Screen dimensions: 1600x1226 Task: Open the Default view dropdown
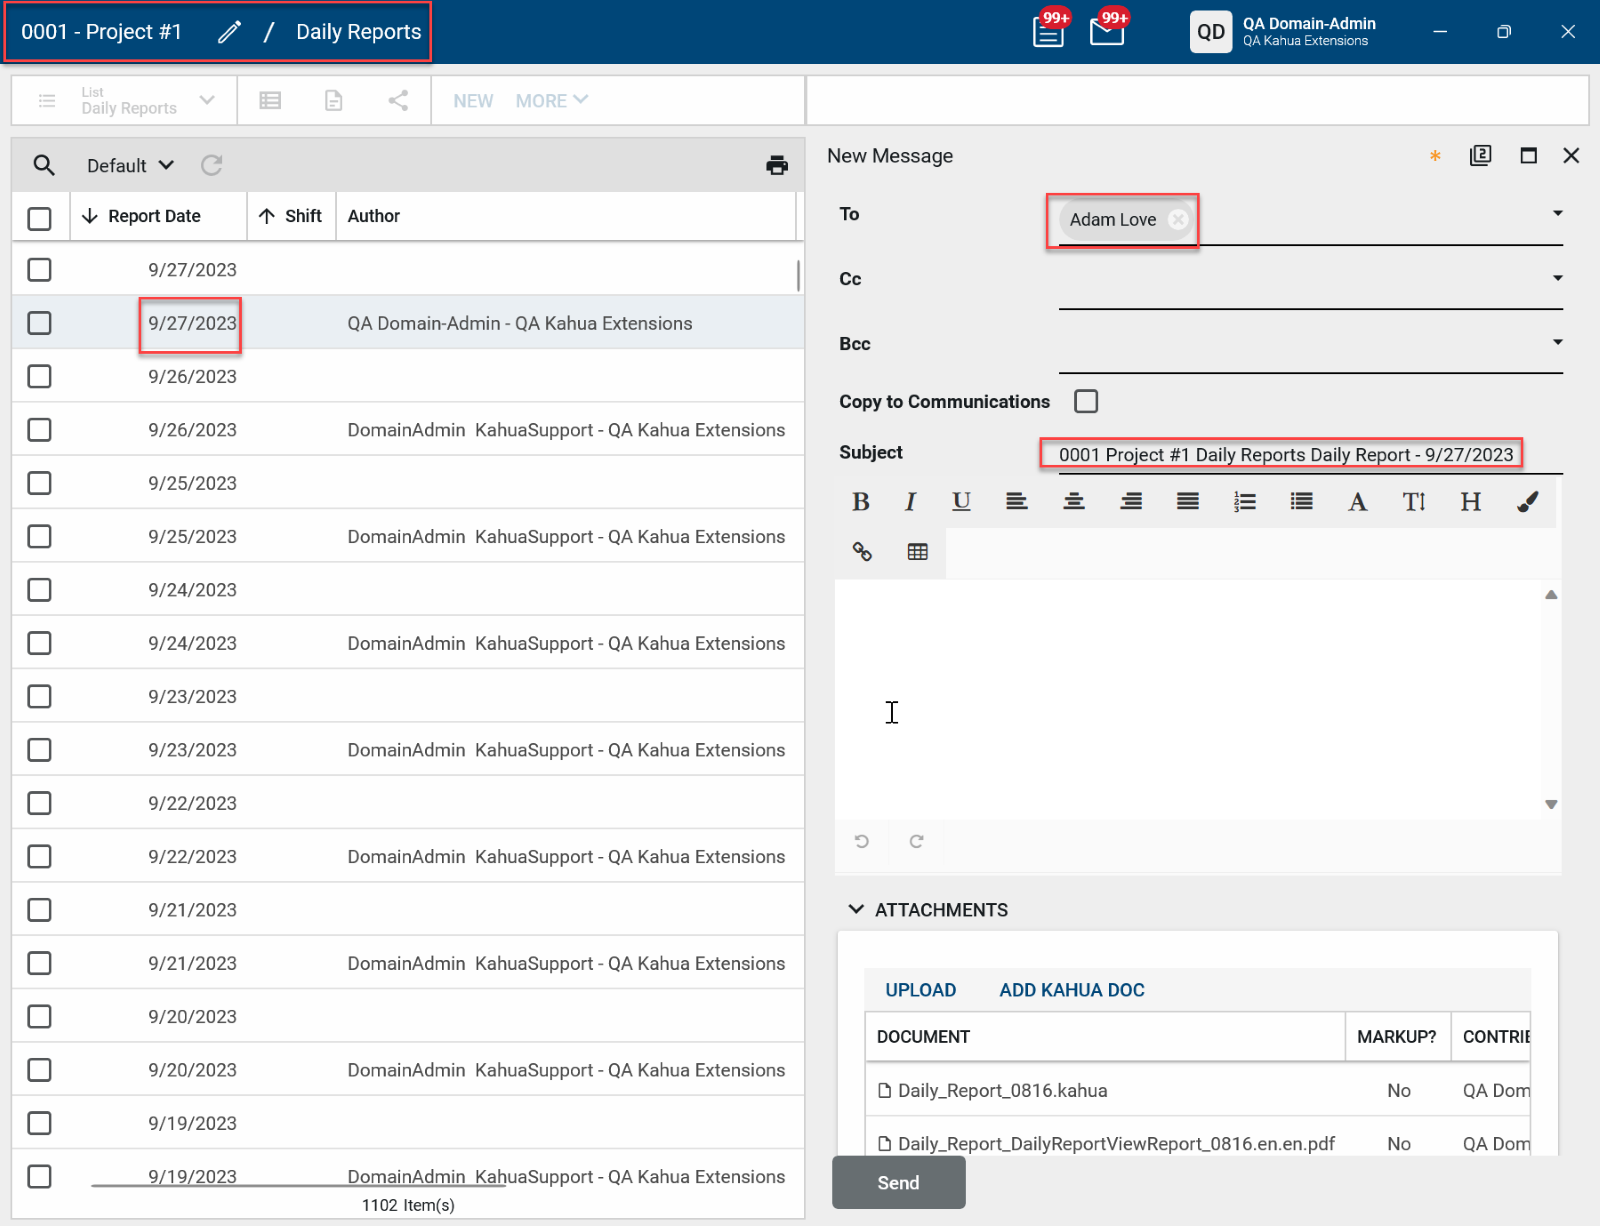click(x=130, y=166)
